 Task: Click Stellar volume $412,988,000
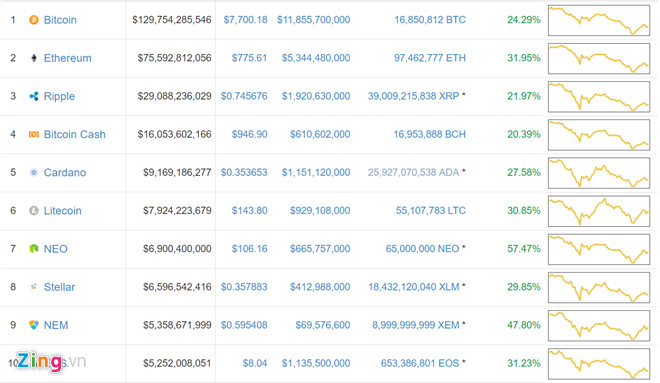point(320,287)
